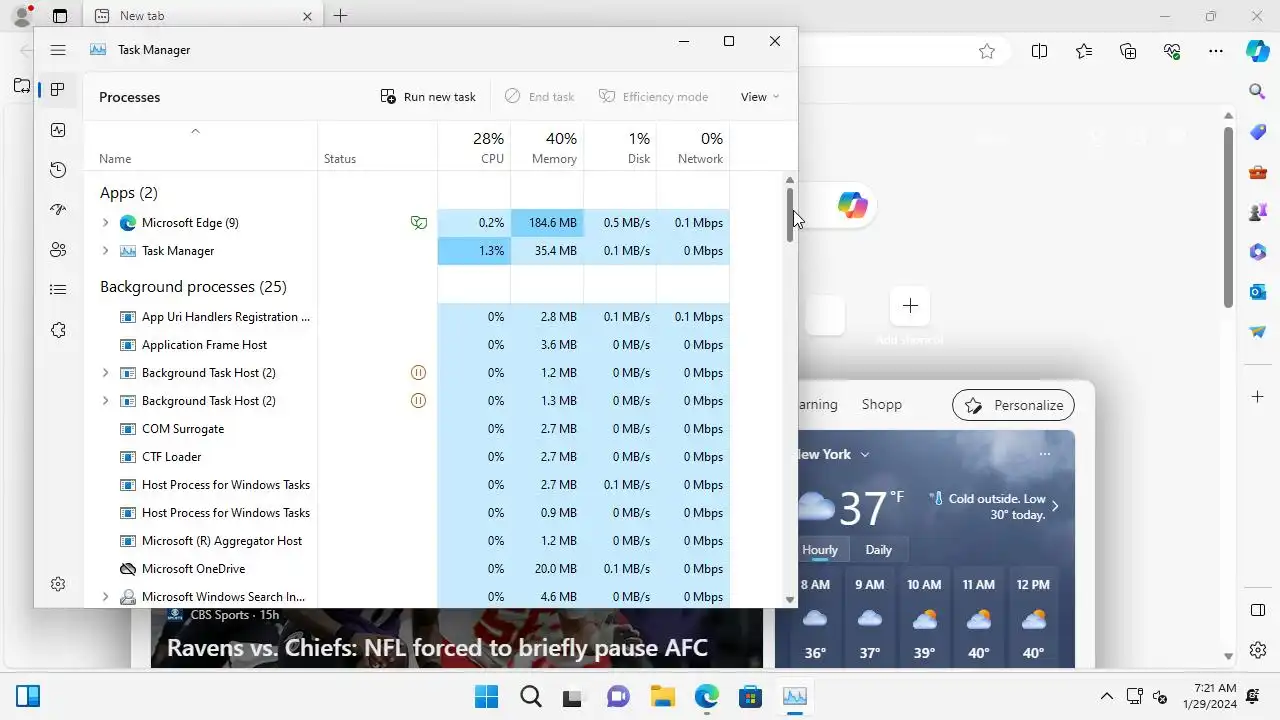1280x720 pixels.
Task: Open Outlook icon in Edge sidebar
Action: coord(1258,292)
